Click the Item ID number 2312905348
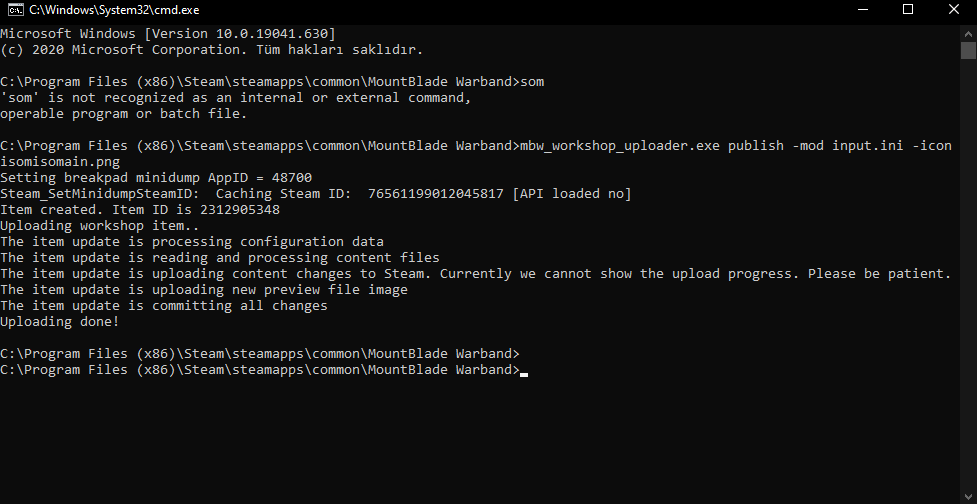Viewport: 977px width, 504px height. point(240,210)
